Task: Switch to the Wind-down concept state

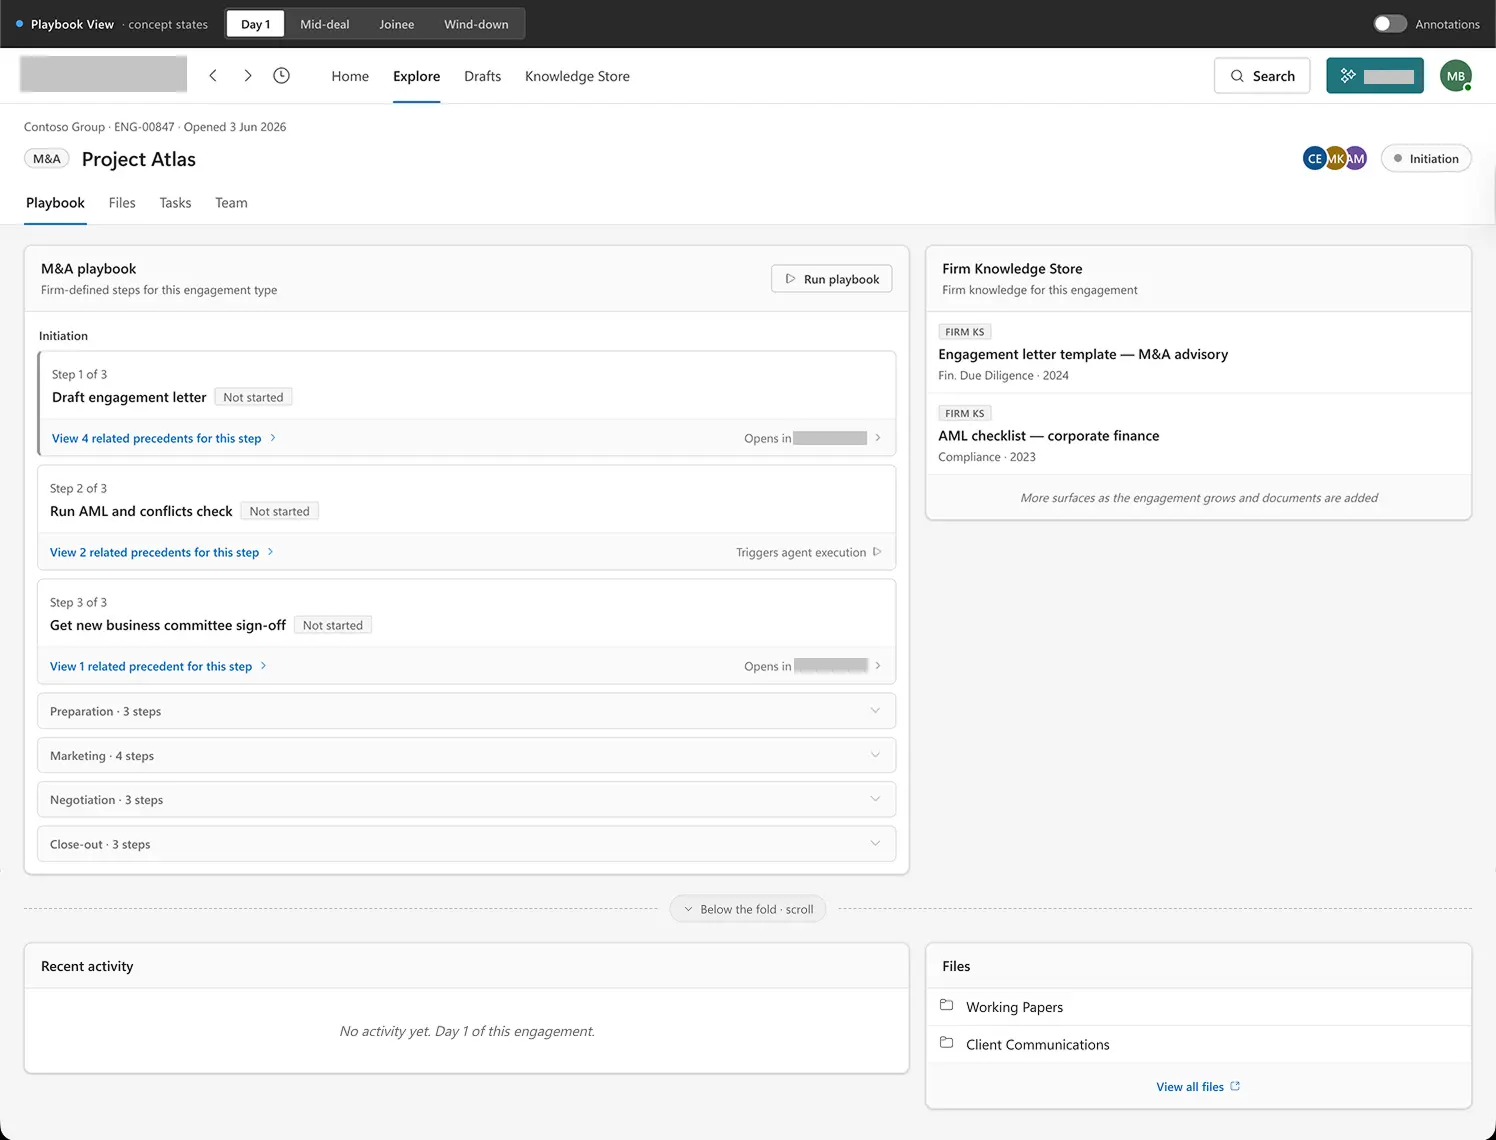Action: 476,24
